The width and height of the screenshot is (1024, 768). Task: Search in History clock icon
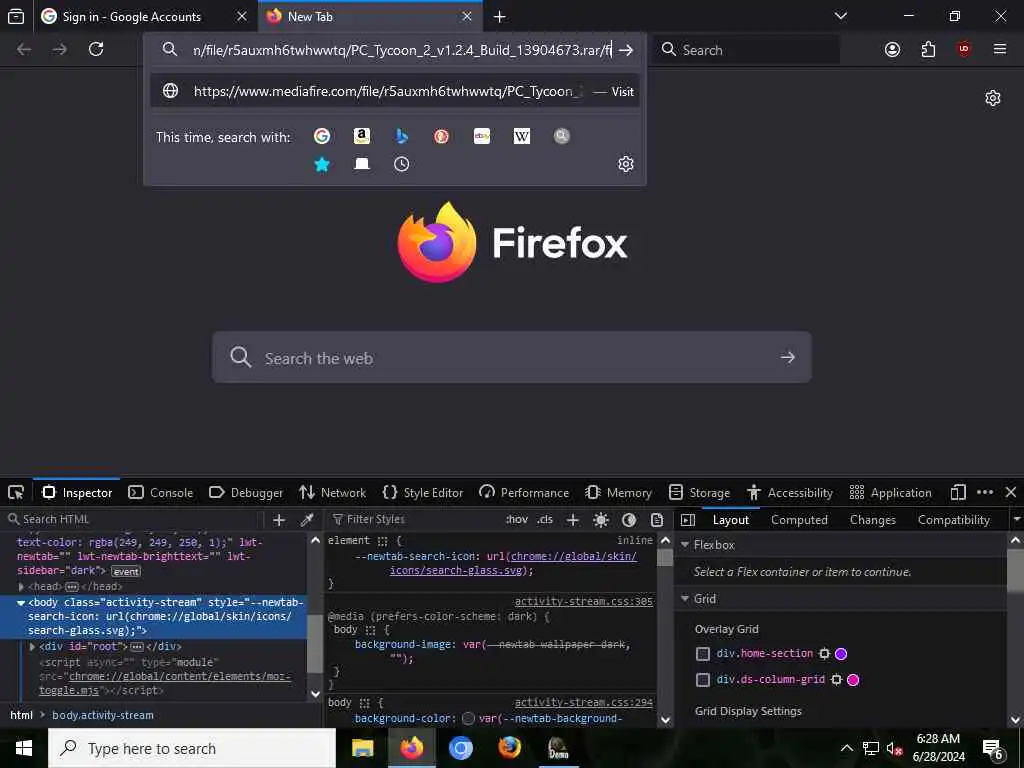(402, 164)
